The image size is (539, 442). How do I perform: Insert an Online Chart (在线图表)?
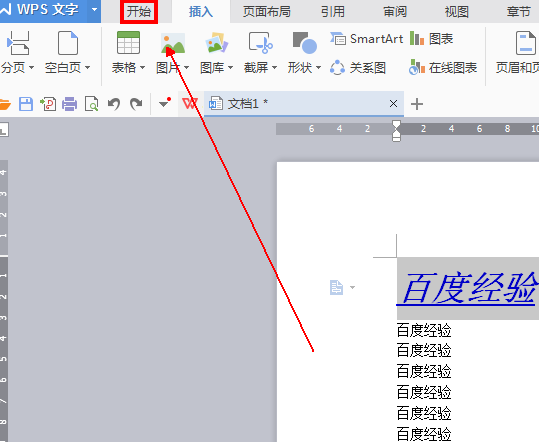443,68
